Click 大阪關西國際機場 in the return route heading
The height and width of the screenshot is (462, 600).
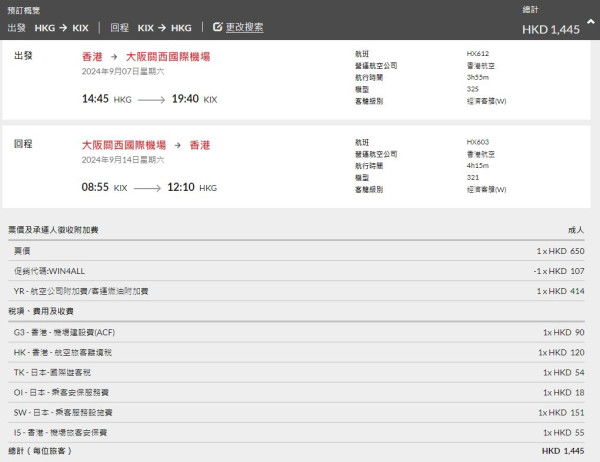124,145
